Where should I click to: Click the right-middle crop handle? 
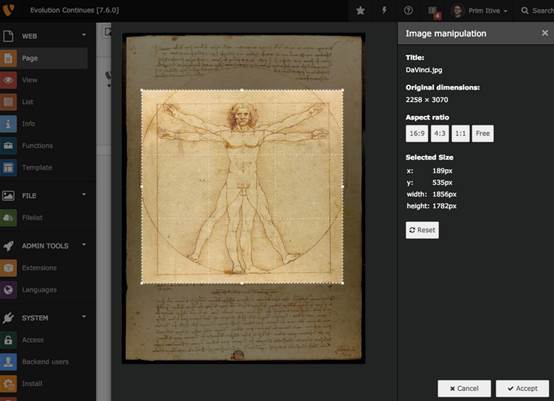343,187
